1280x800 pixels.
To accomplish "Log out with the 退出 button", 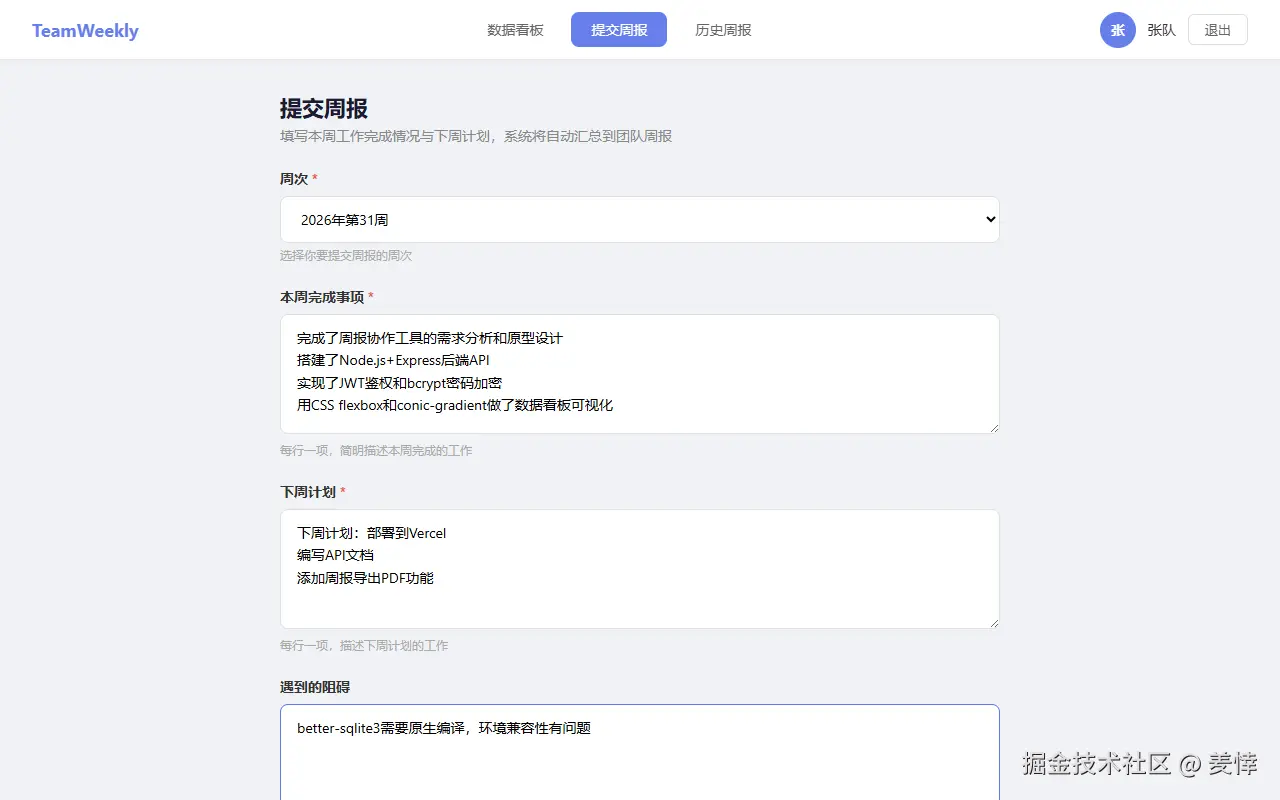I will pyautogui.click(x=1218, y=30).
